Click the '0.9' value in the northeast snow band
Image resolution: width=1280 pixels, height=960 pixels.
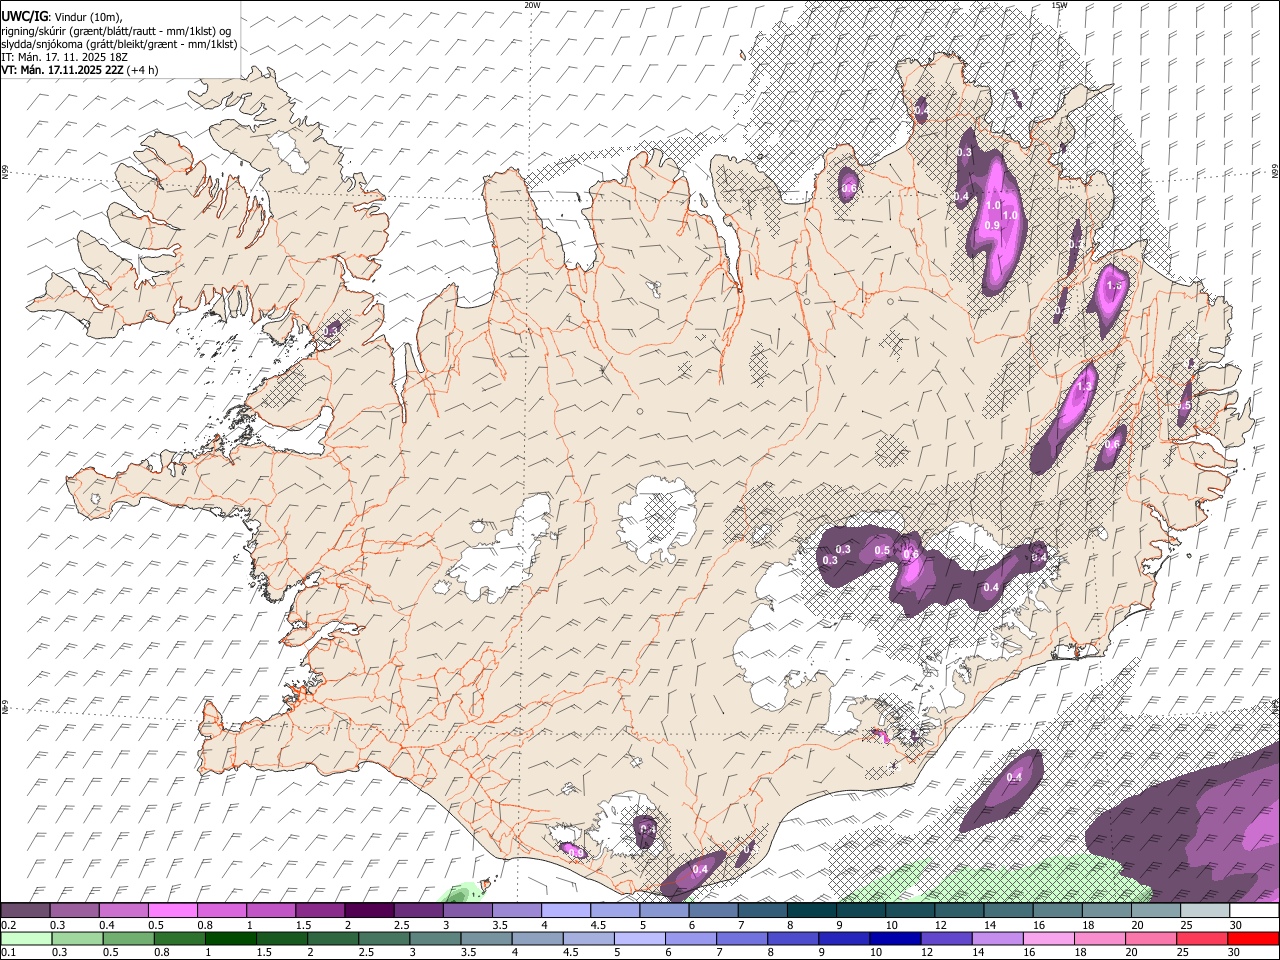(x=992, y=226)
